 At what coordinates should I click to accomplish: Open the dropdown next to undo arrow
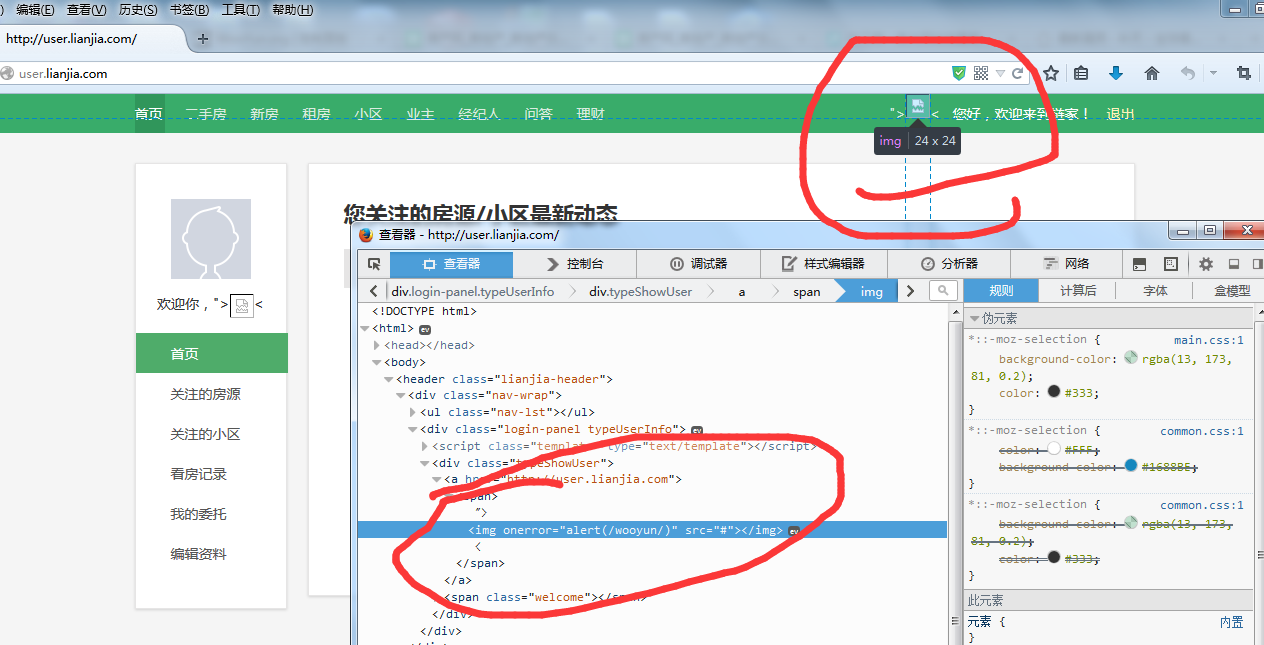click(x=1213, y=73)
